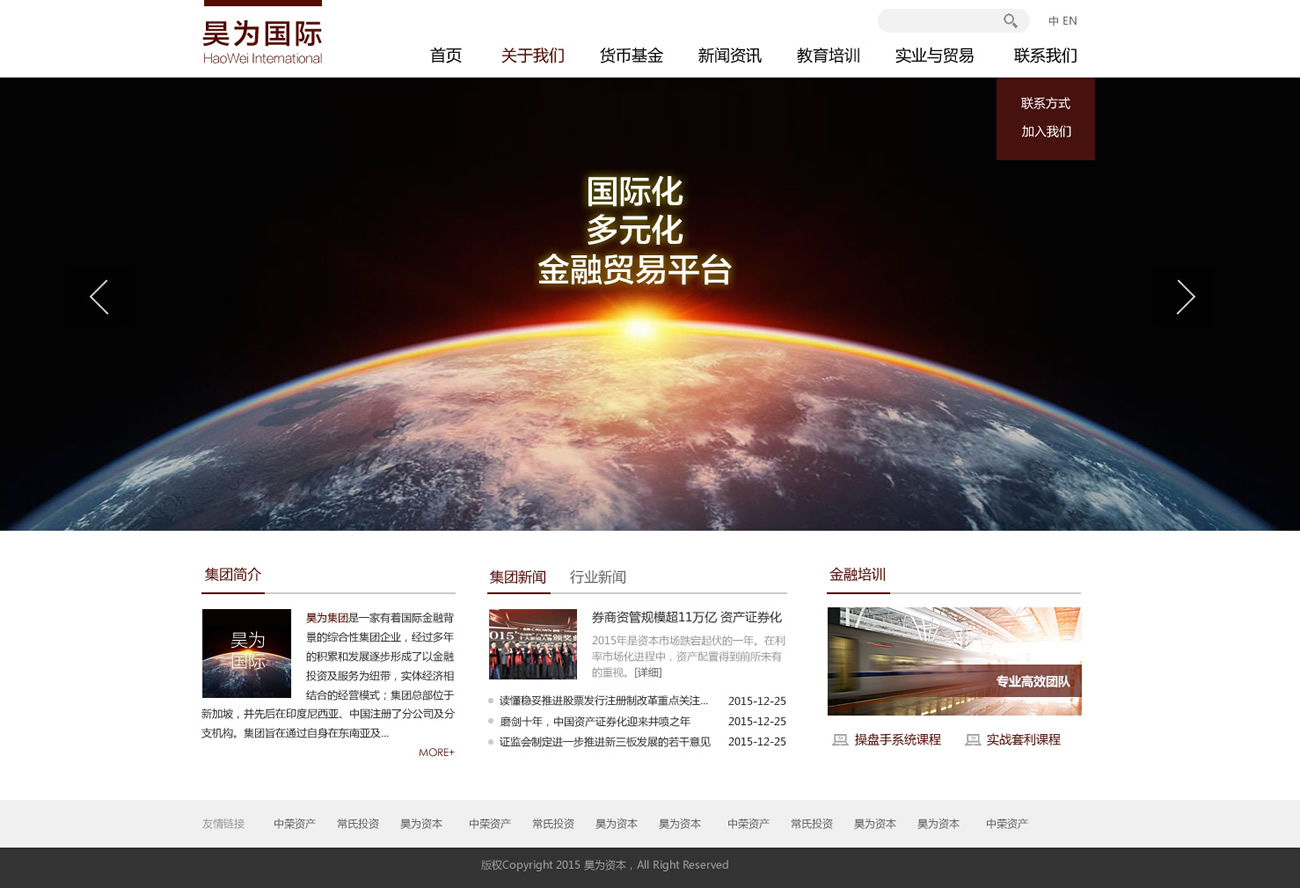This screenshot has width=1300, height=888.
Task: Open the [详细] news detail link
Action: pyautogui.click(x=648, y=673)
